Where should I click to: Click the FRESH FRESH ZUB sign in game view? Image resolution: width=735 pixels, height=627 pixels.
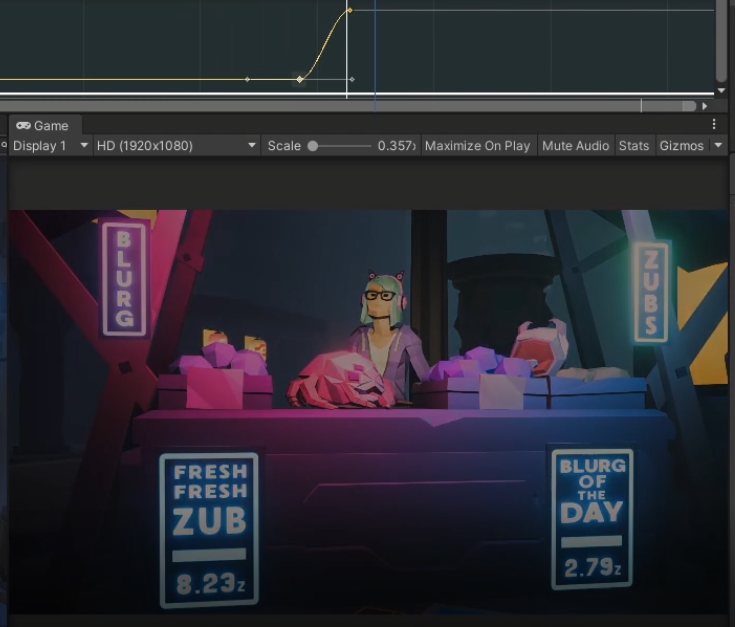[x=209, y=530]
